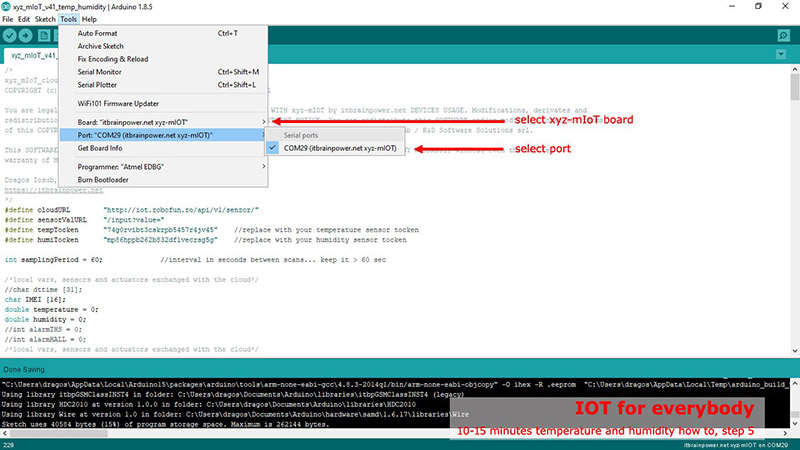Click the editor scroll up arrow
The height and width of the screenshot is (450, 800).
pos(795,69)
